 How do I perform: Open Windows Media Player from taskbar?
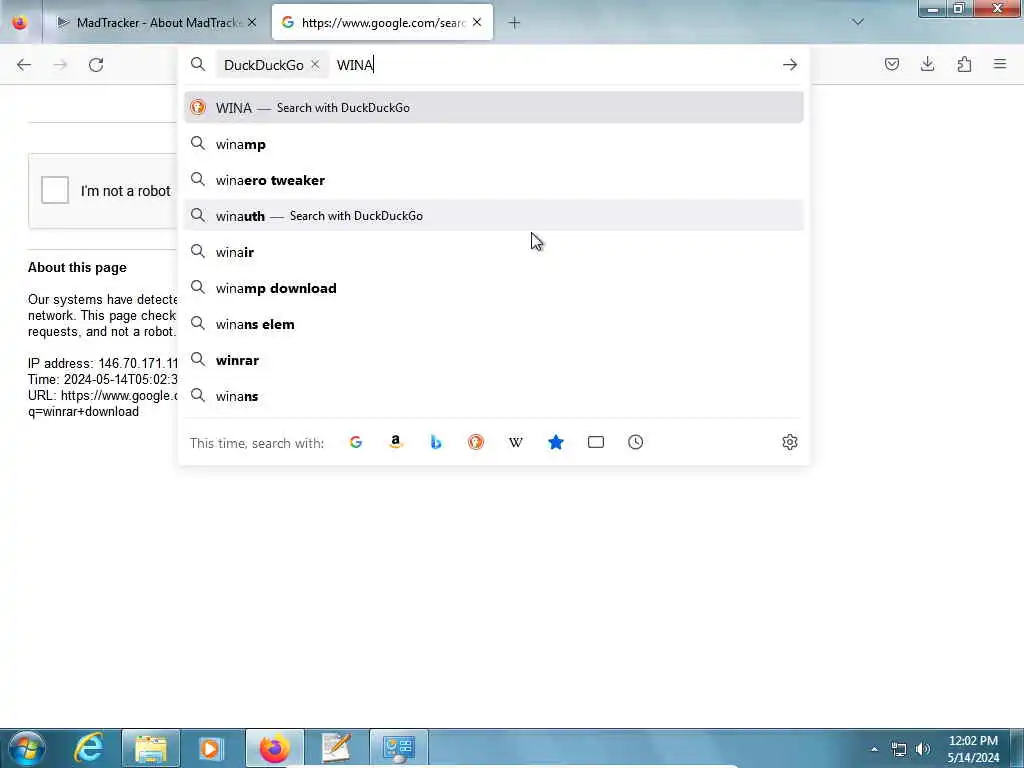coord(212,748)
